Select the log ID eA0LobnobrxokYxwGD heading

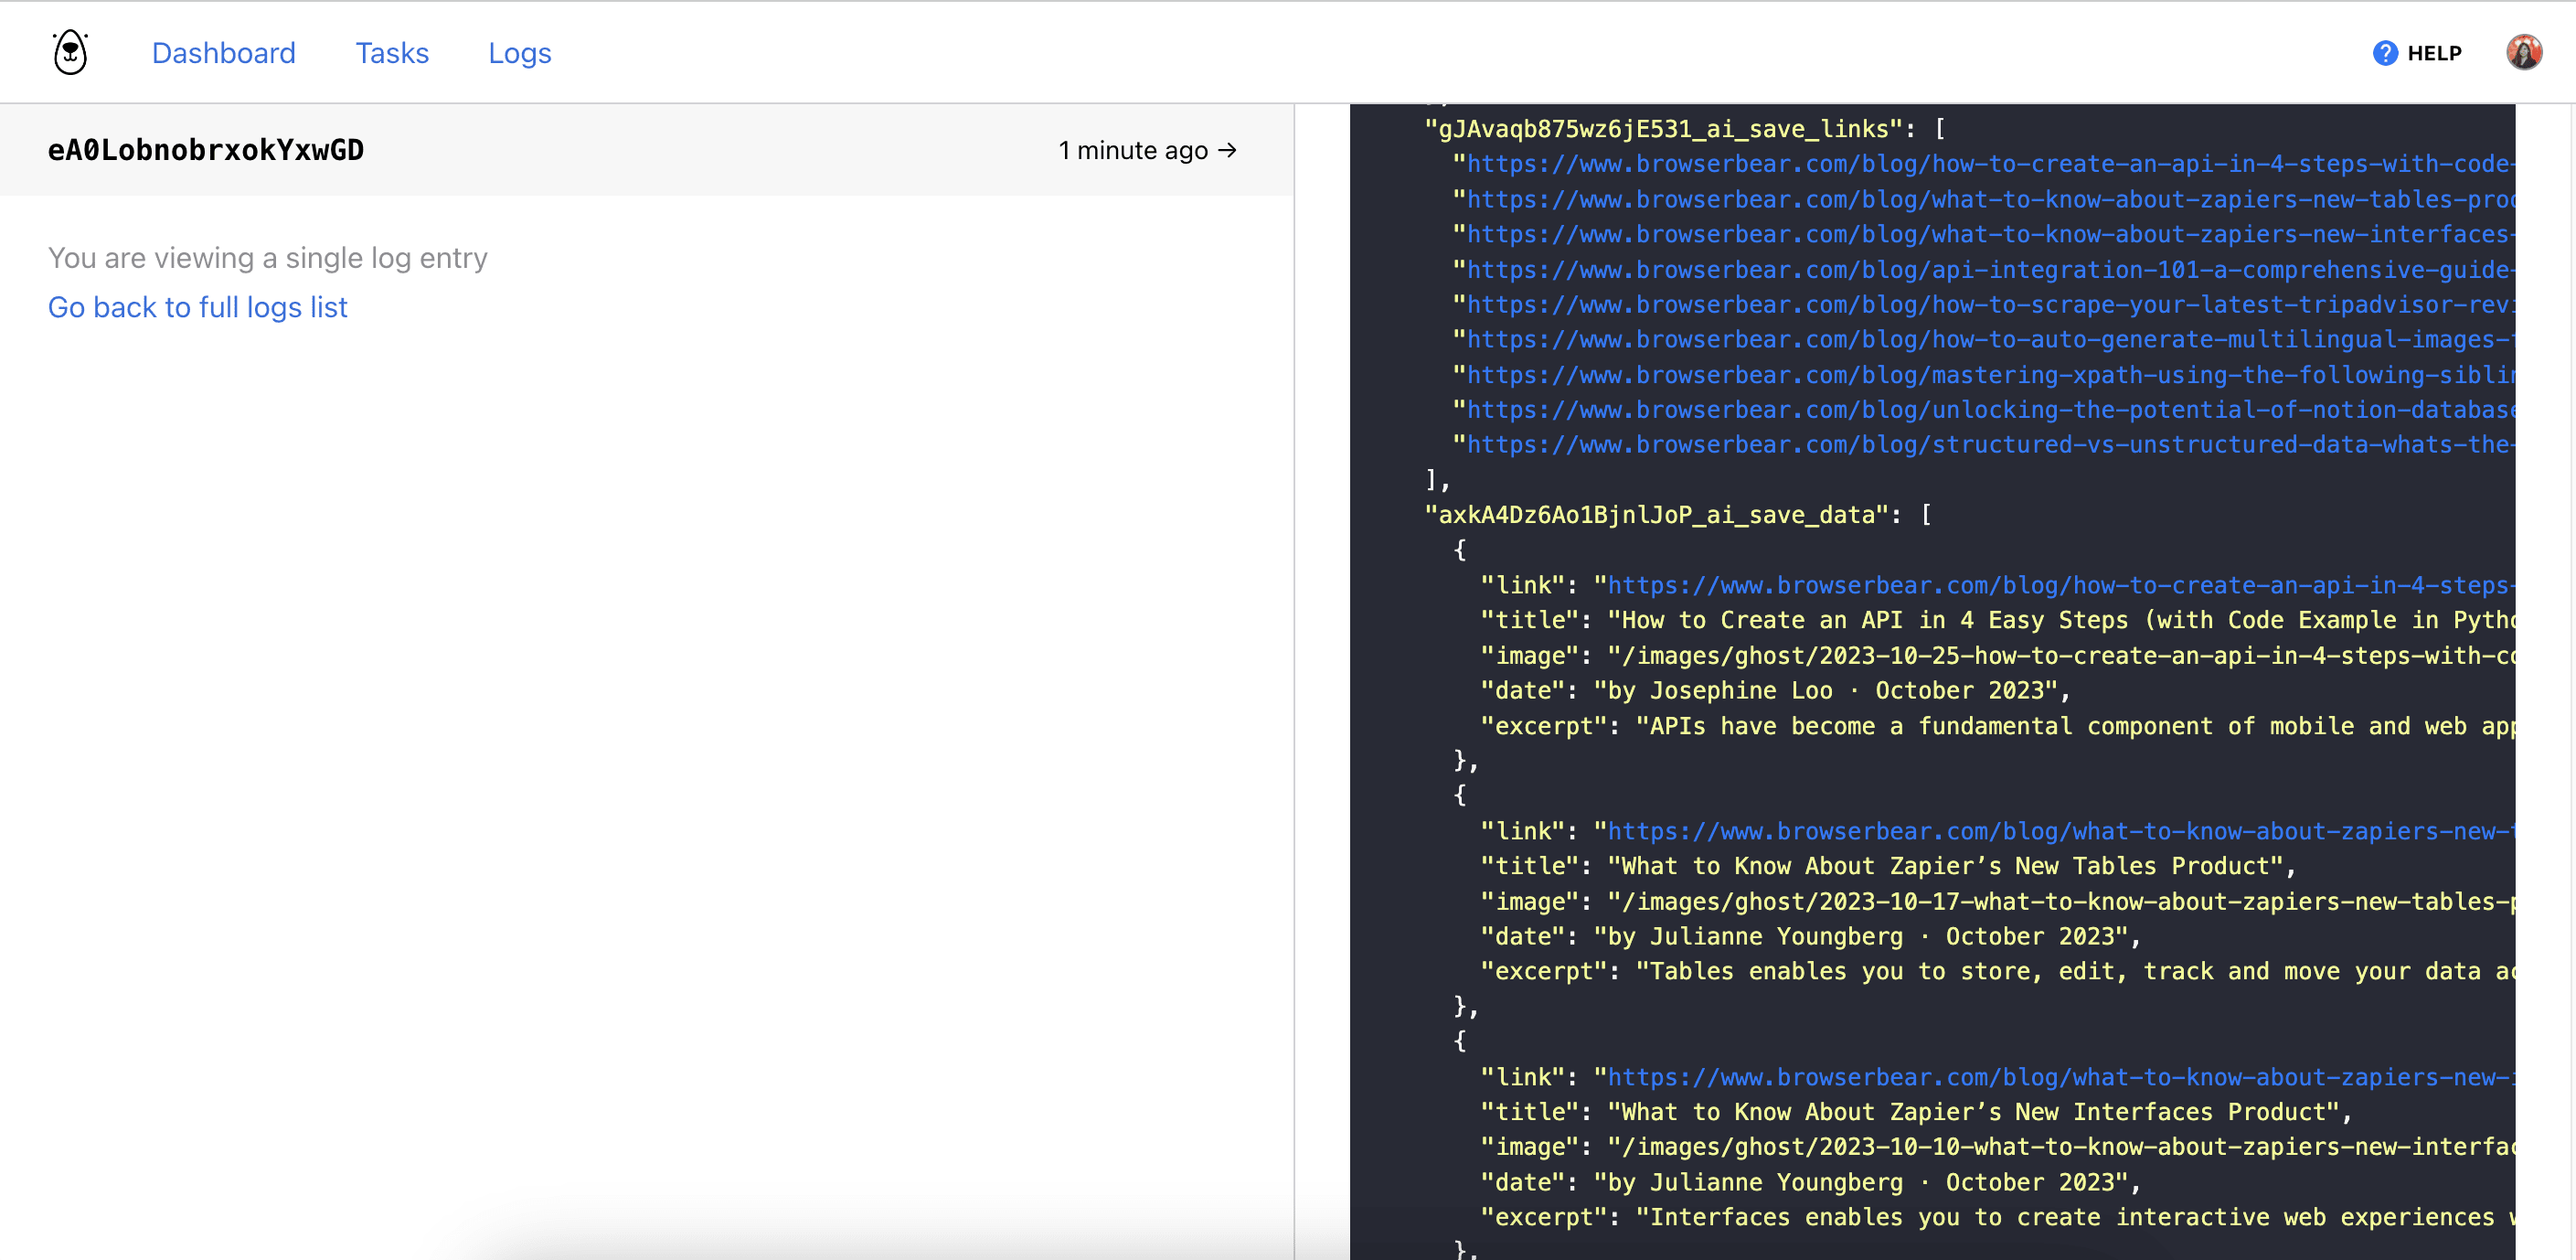pos(206,150)
